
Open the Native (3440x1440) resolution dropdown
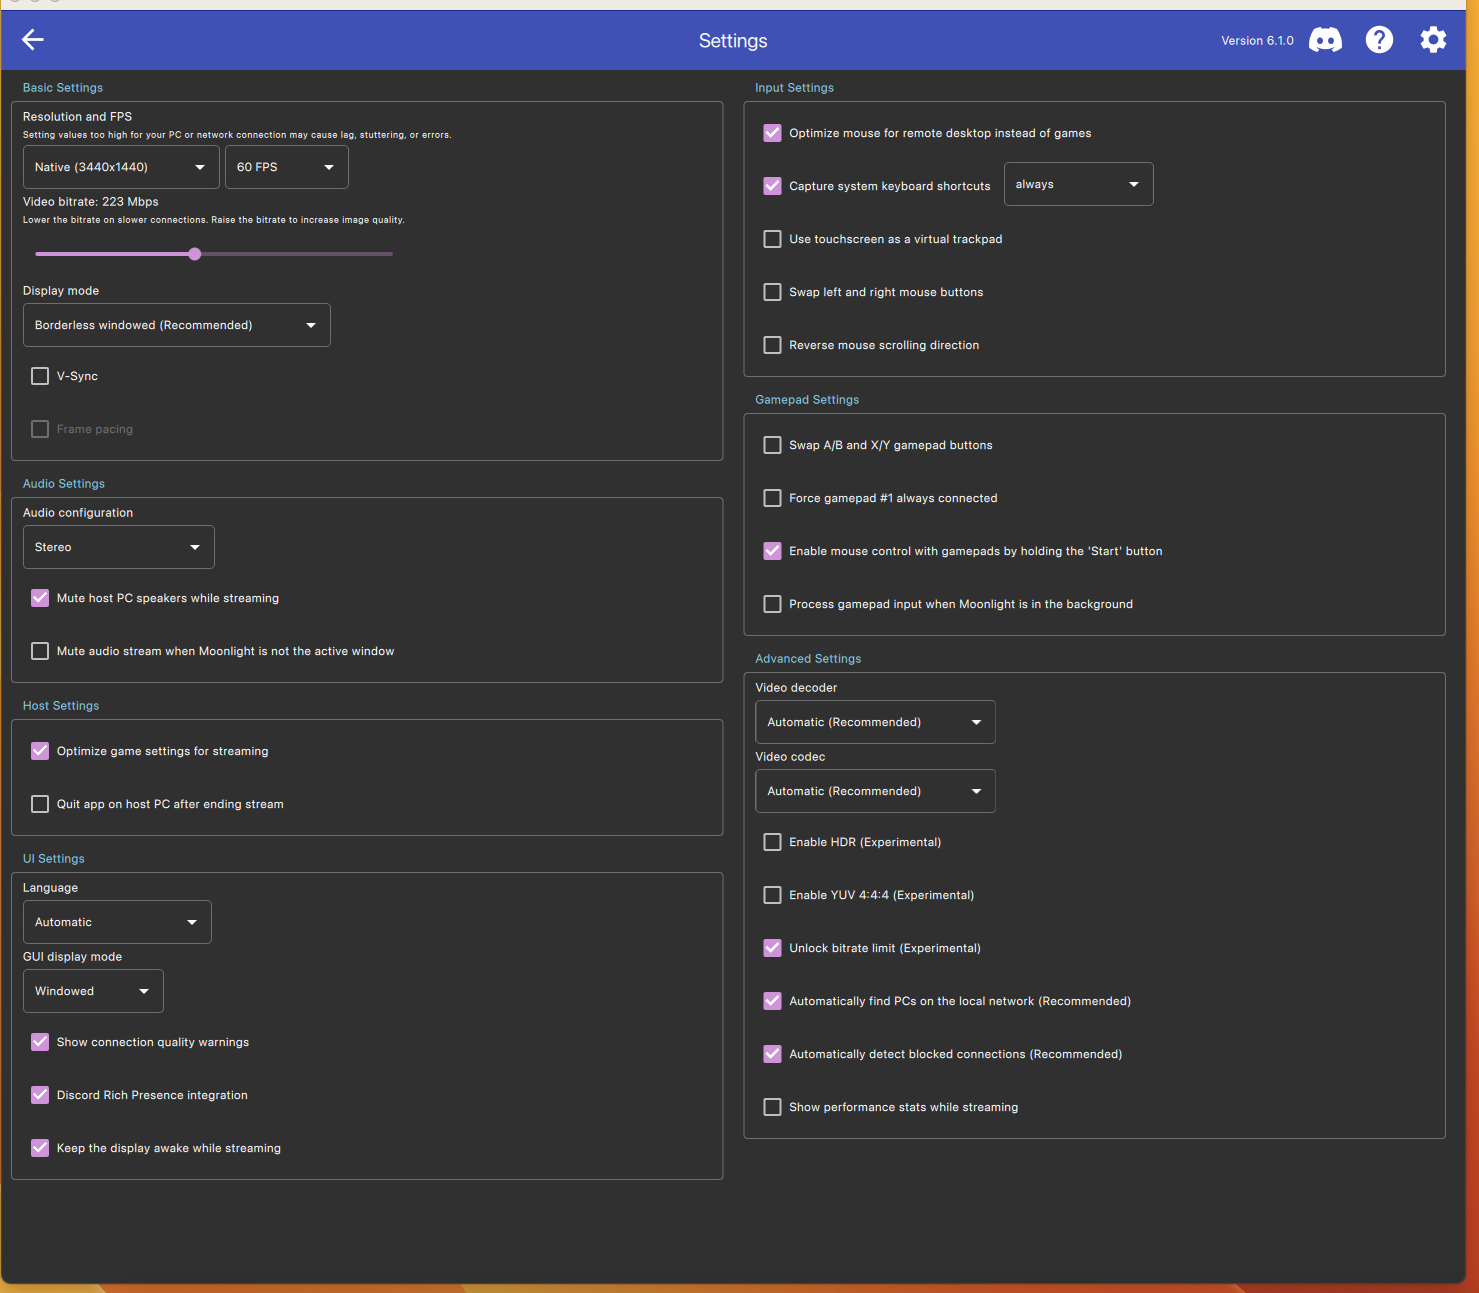120,167
